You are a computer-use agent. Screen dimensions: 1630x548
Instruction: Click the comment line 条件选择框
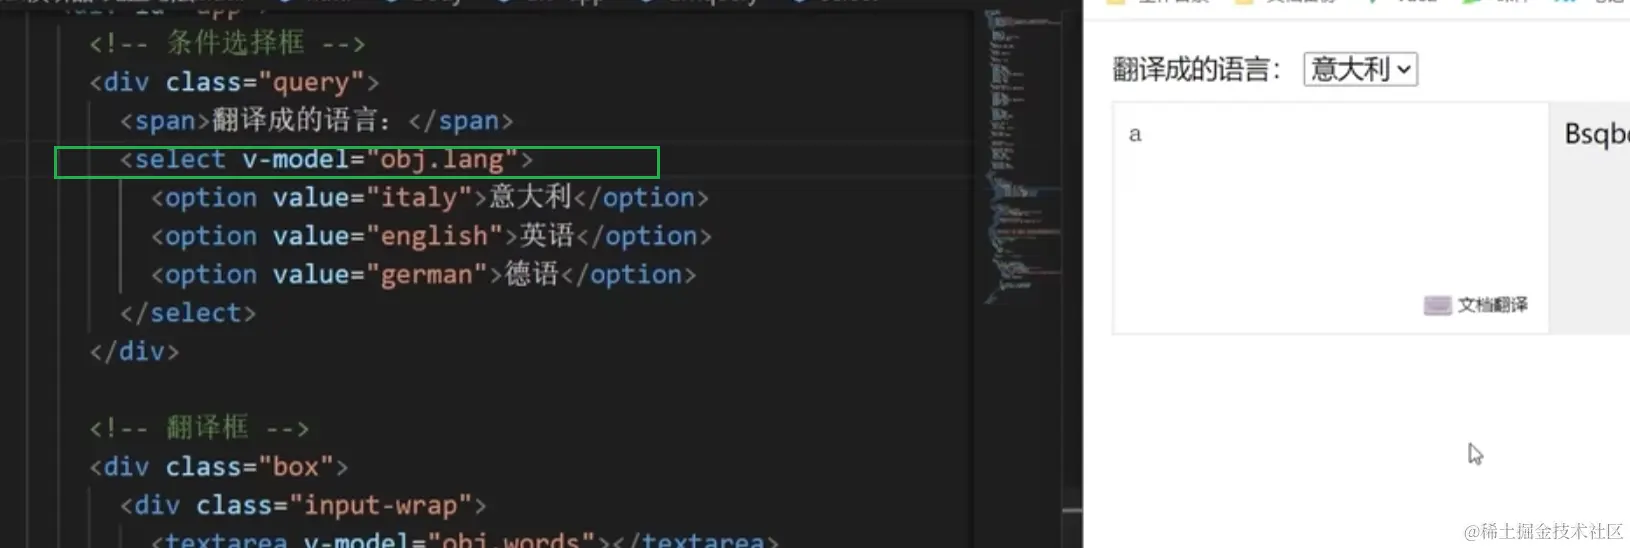click(227, 43)
